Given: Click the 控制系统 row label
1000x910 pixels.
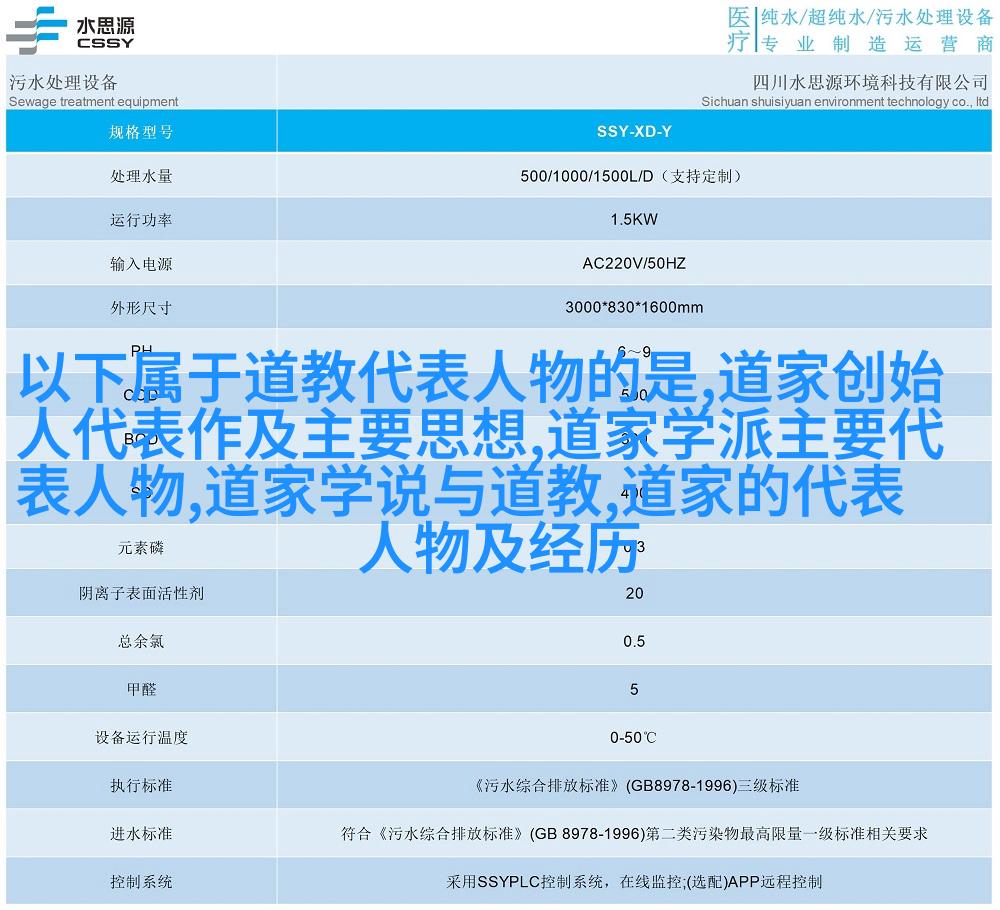Looking at the screenshot, I should point(141,882).
